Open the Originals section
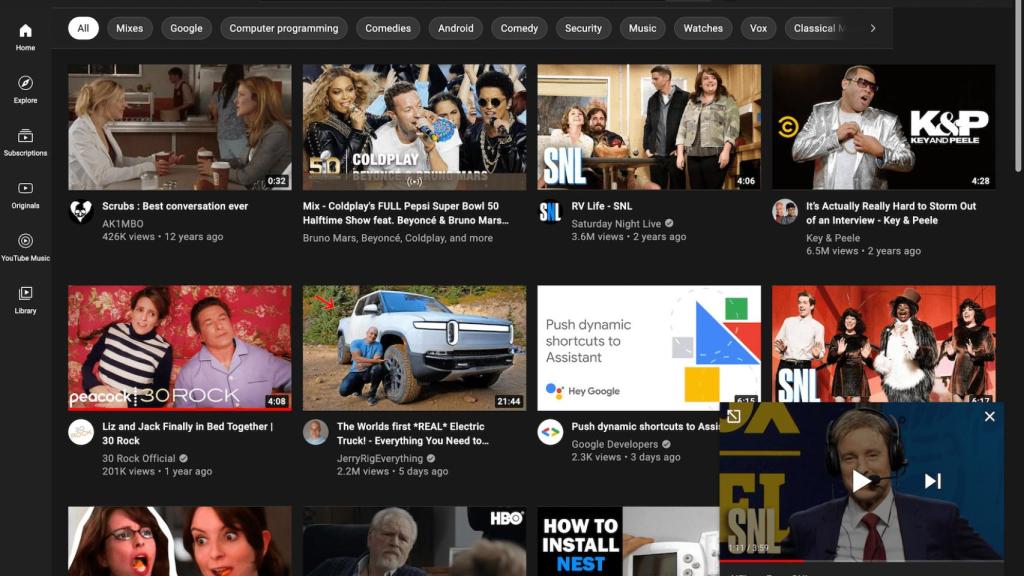The height and width of the screenshot is (576, 1024). pyautogui.click(x=25, y=194)
